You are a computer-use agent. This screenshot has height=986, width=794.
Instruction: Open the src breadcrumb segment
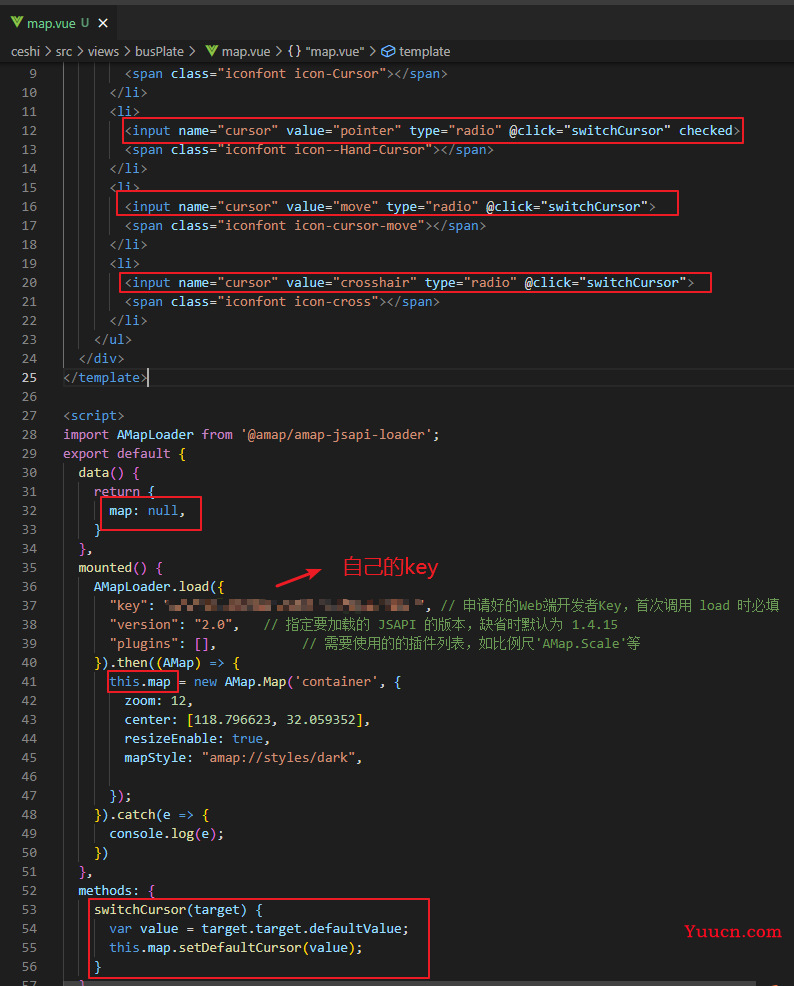[x=63, y=52]
